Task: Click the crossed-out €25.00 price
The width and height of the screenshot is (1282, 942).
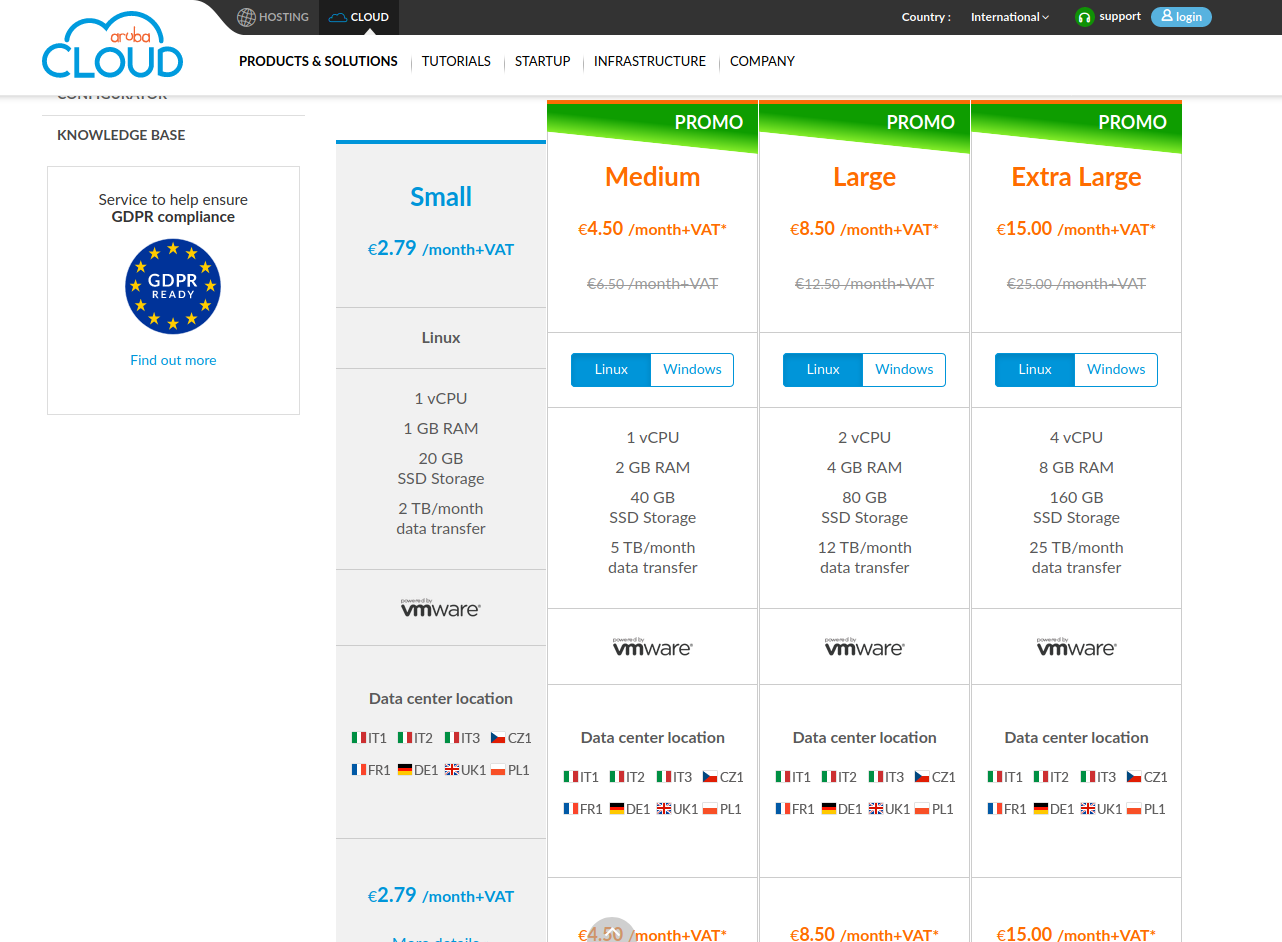Action: [1077, 284]
